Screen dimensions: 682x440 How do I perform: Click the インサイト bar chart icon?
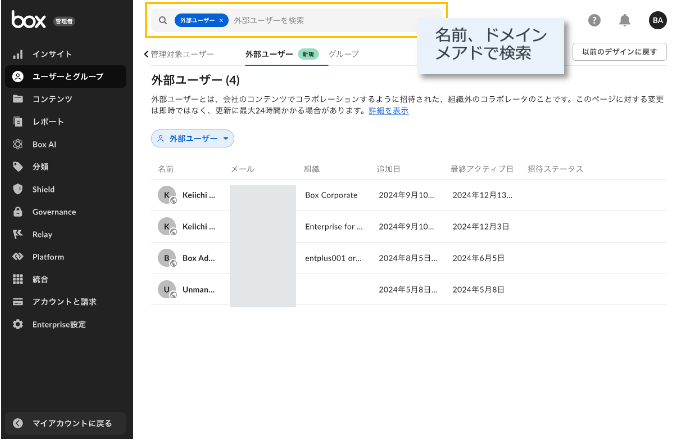click(x=18, y=54)
